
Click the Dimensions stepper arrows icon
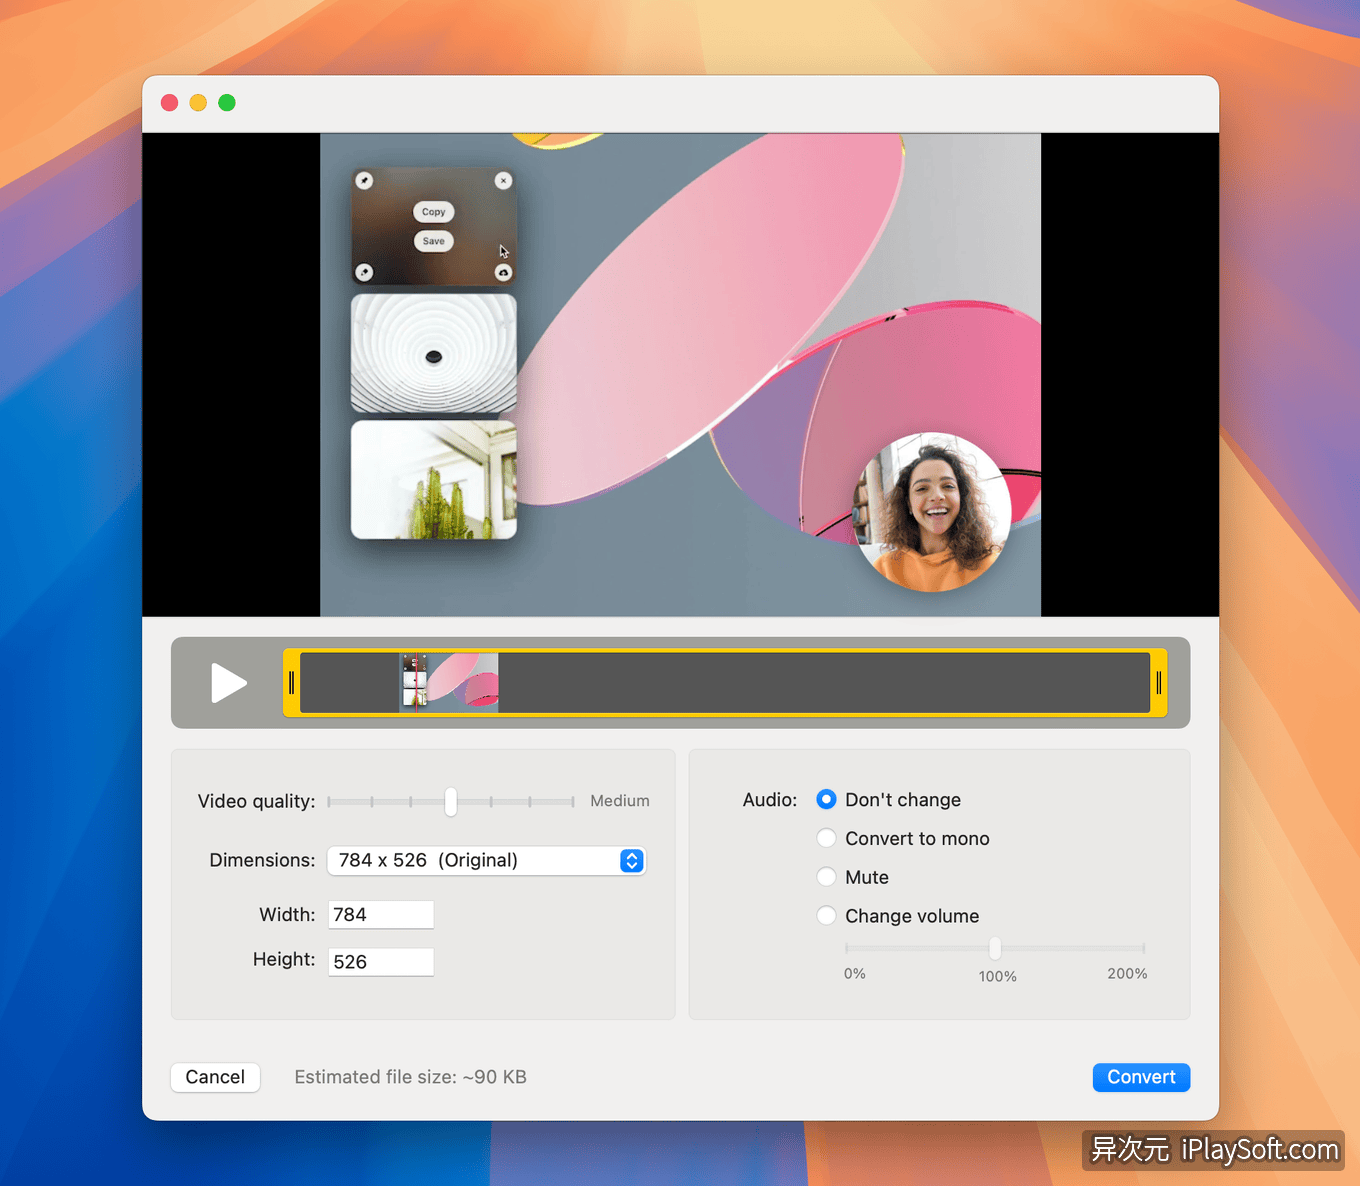(x=631, y=860)
